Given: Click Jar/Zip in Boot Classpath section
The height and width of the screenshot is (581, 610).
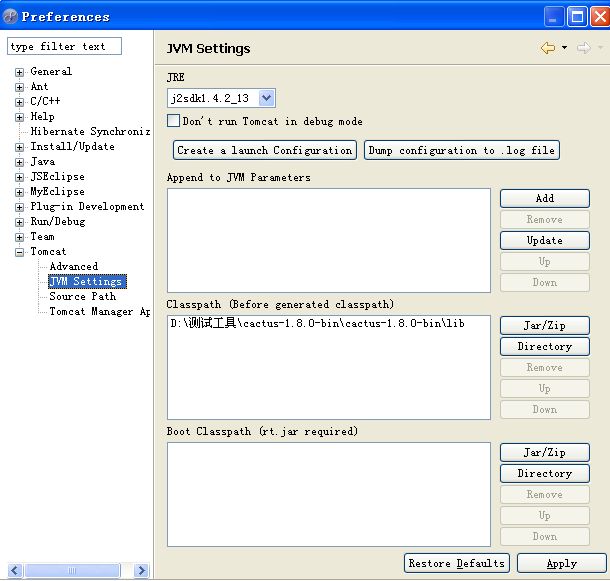Looking at the screenshot, I should [545, 453].
